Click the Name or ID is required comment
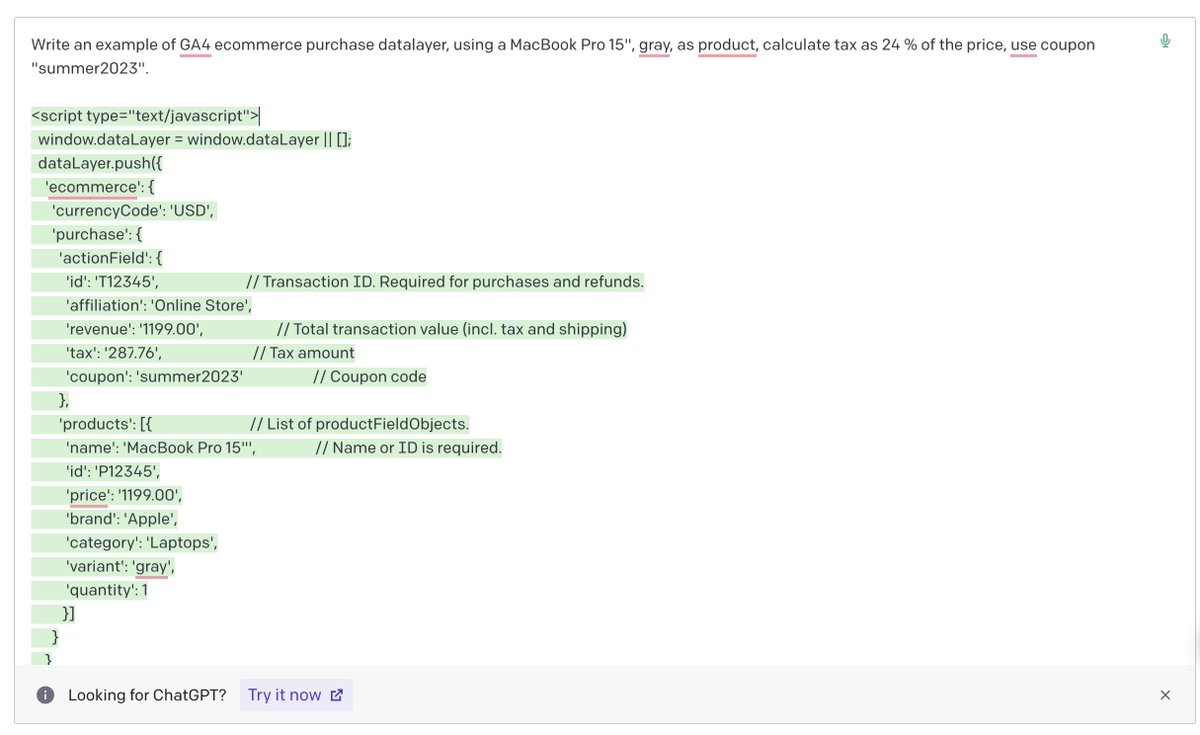Screen dimensions: 1200x735 (x=409, y=448)
